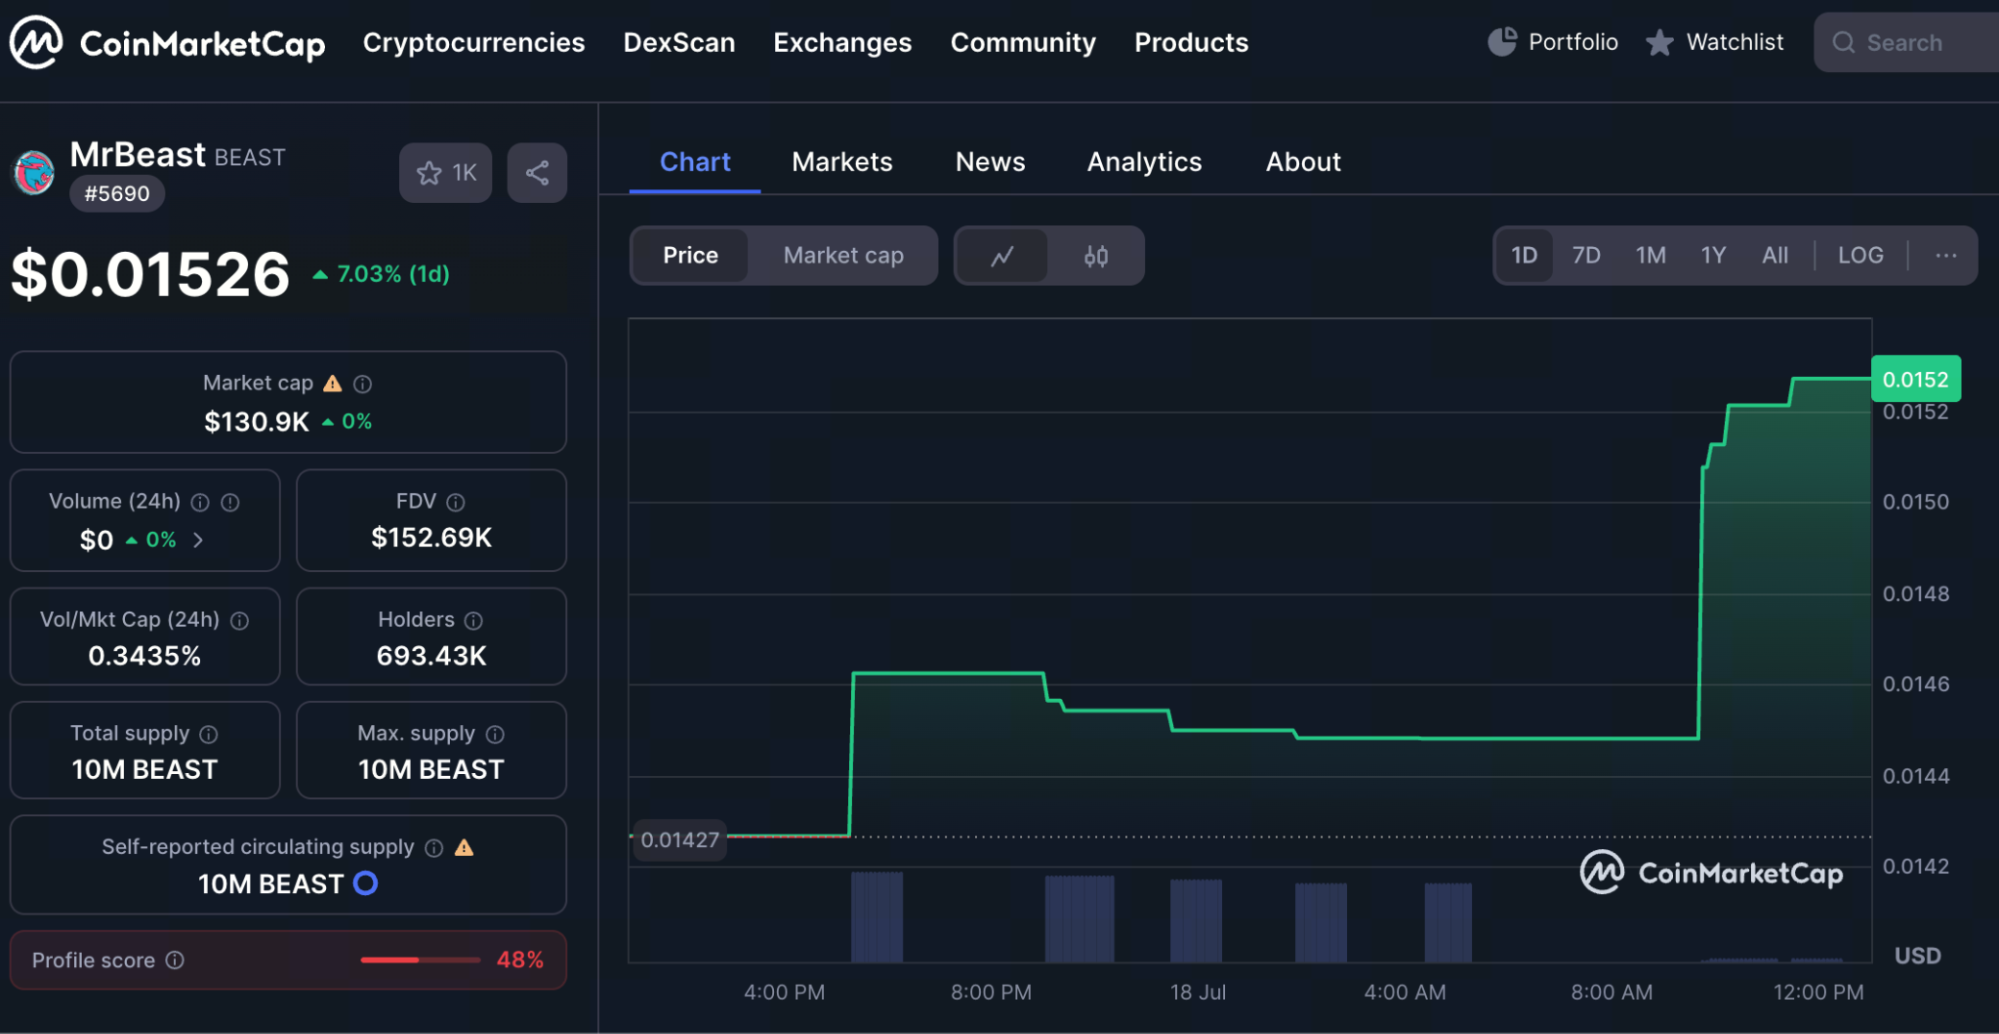Switch to the Markets tab

pyautogui.click(x=842, y=162)
